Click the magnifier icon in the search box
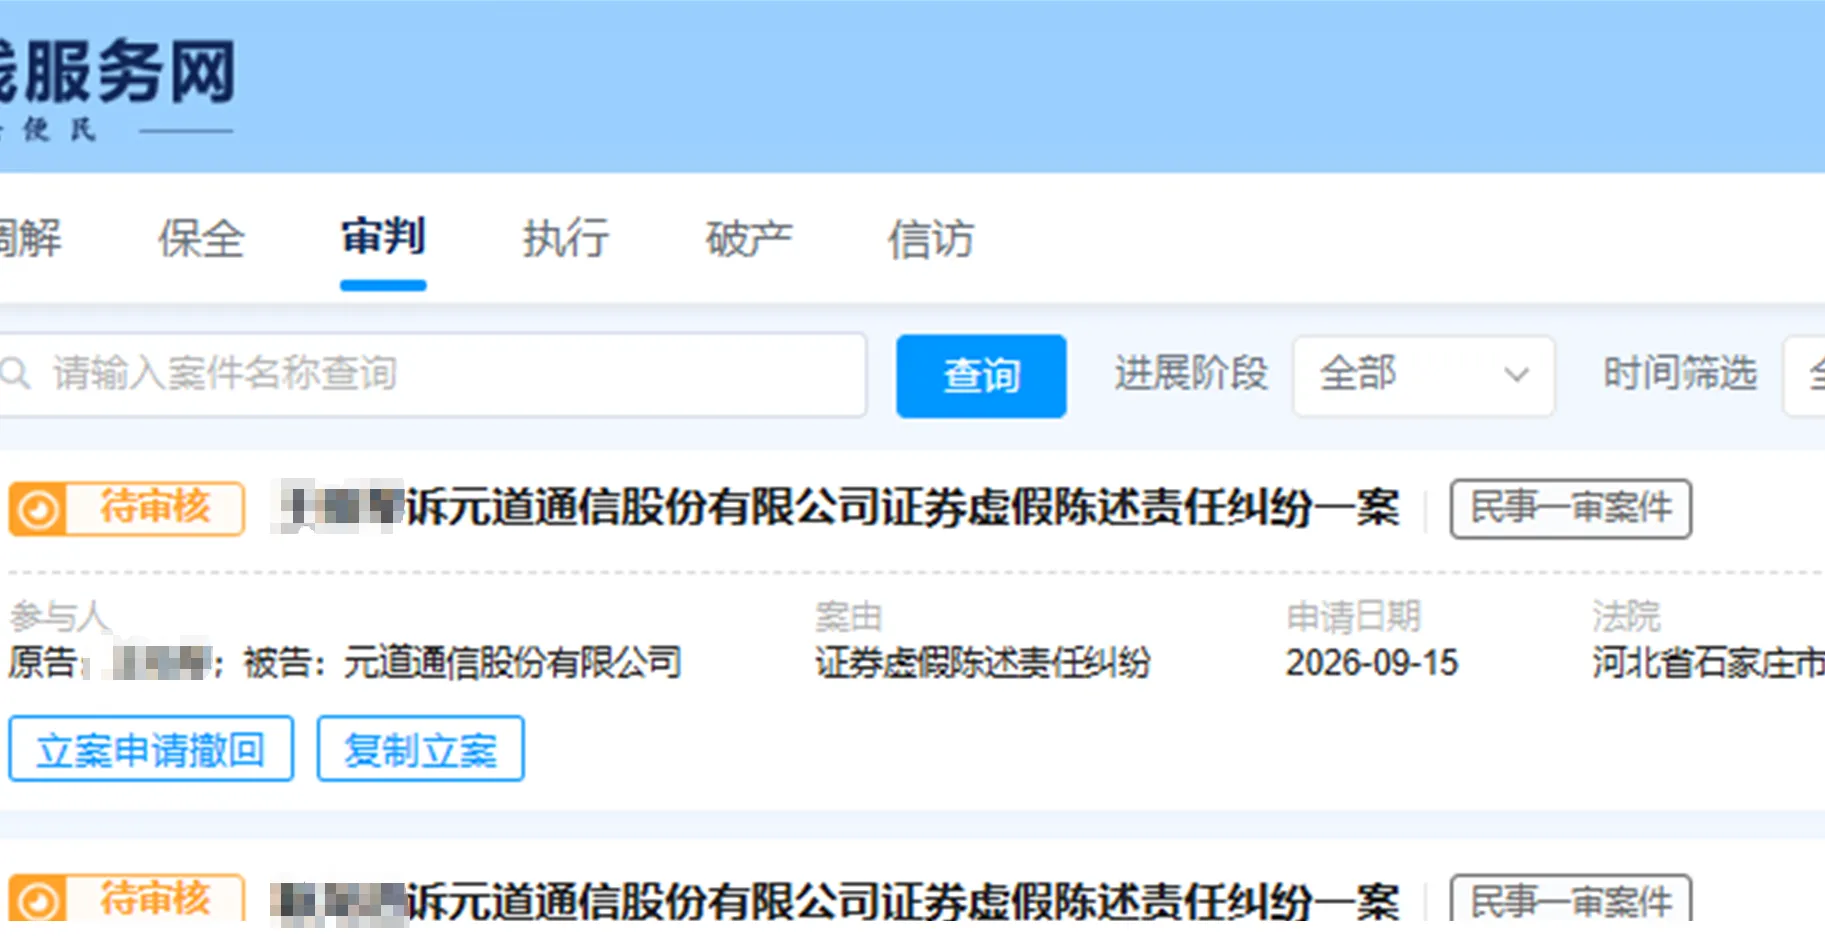The image size is (1825, 936). tap(15, 374)
